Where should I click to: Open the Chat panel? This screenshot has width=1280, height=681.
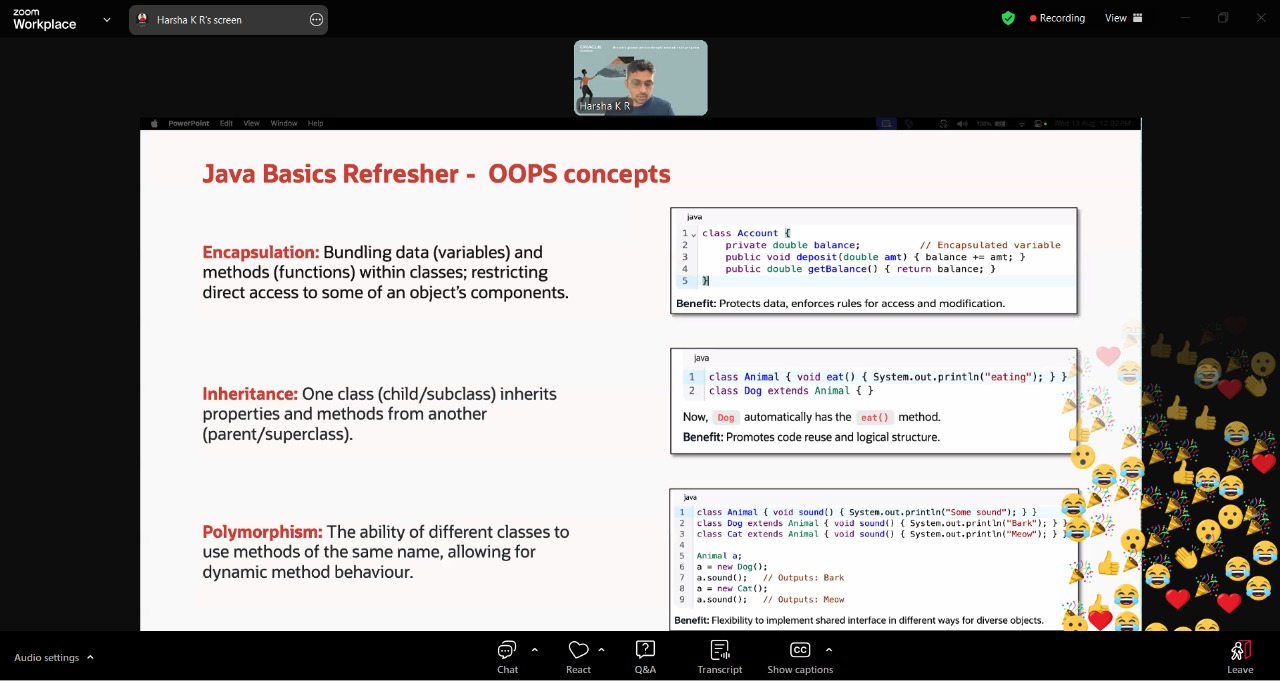[x=507, y=656]
